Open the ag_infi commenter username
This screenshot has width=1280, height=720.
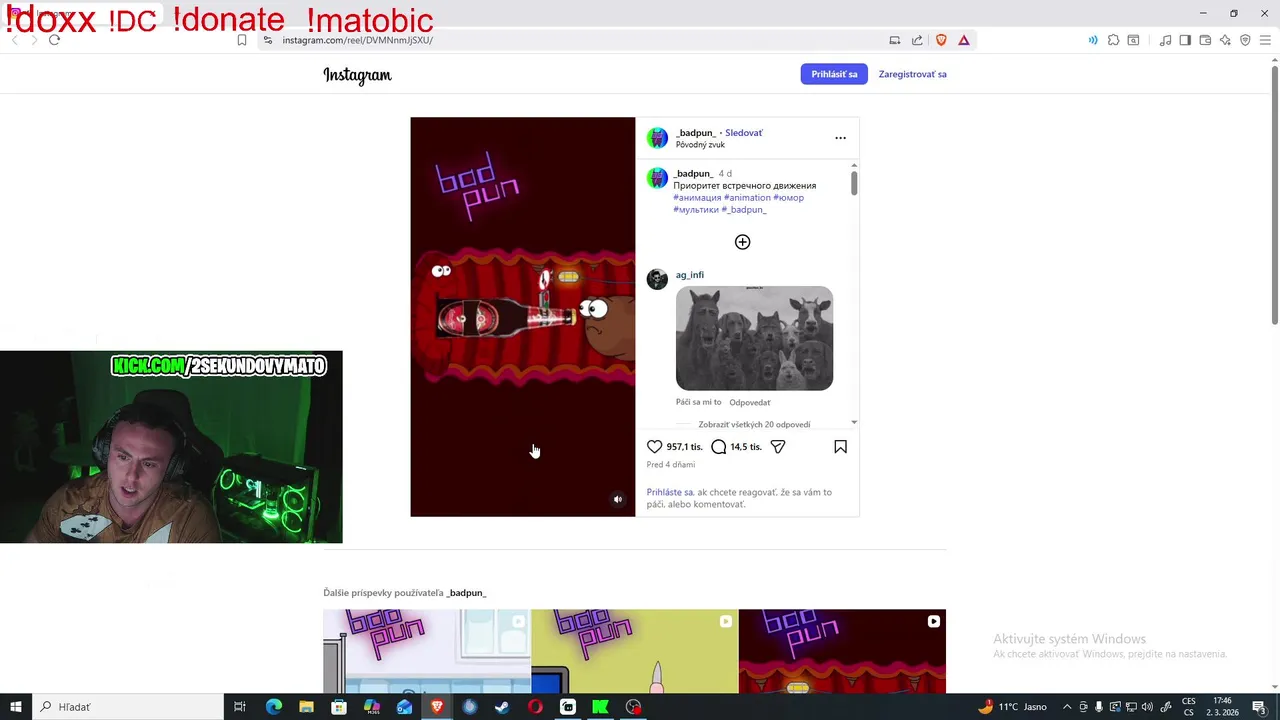(x=690, y=275)
